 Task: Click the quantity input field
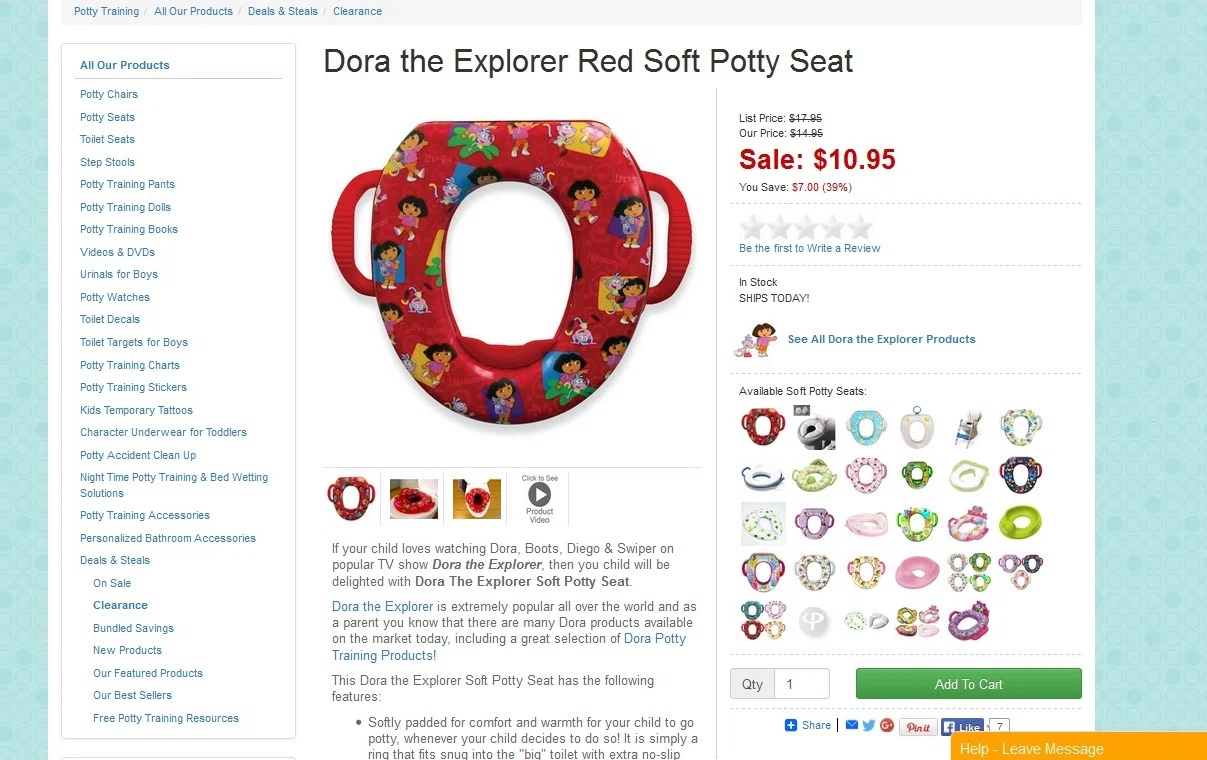(802, 684)
